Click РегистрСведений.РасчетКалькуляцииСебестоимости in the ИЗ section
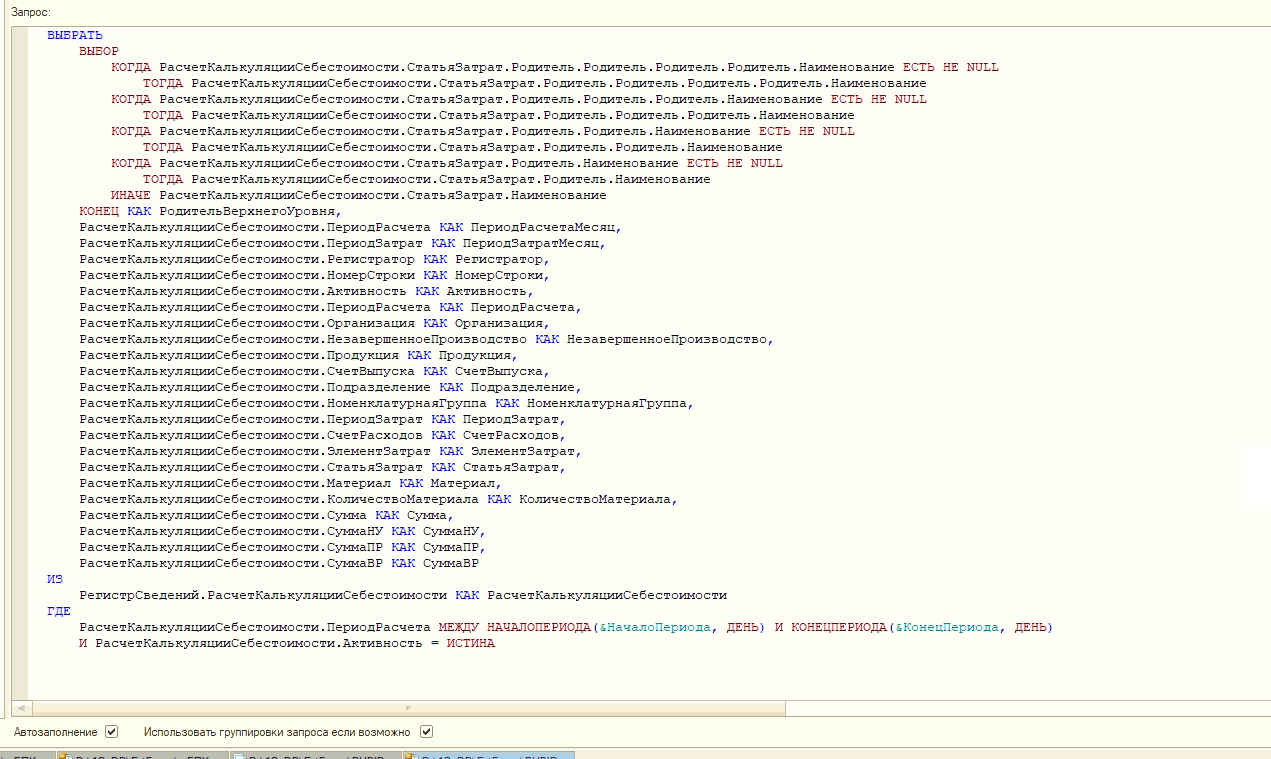Screen dimensions: 1271x759 pos(263,595)
